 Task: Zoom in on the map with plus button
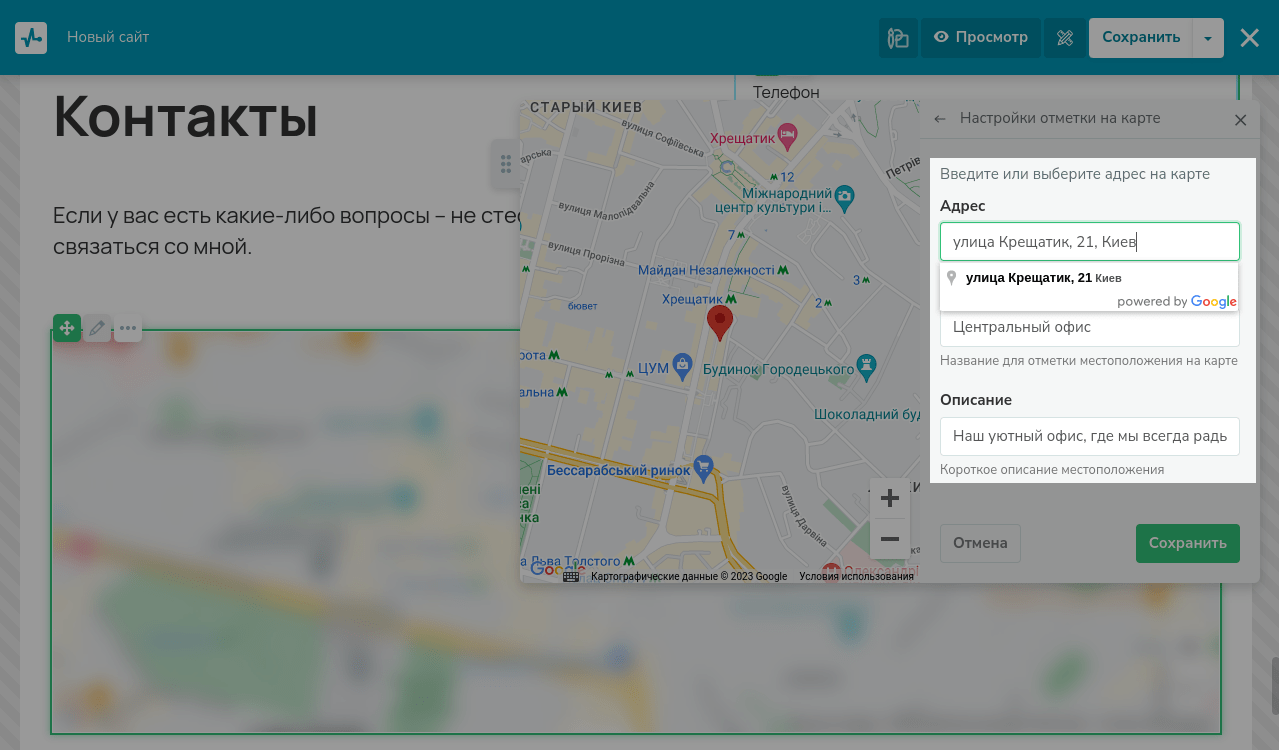(889, 498)
